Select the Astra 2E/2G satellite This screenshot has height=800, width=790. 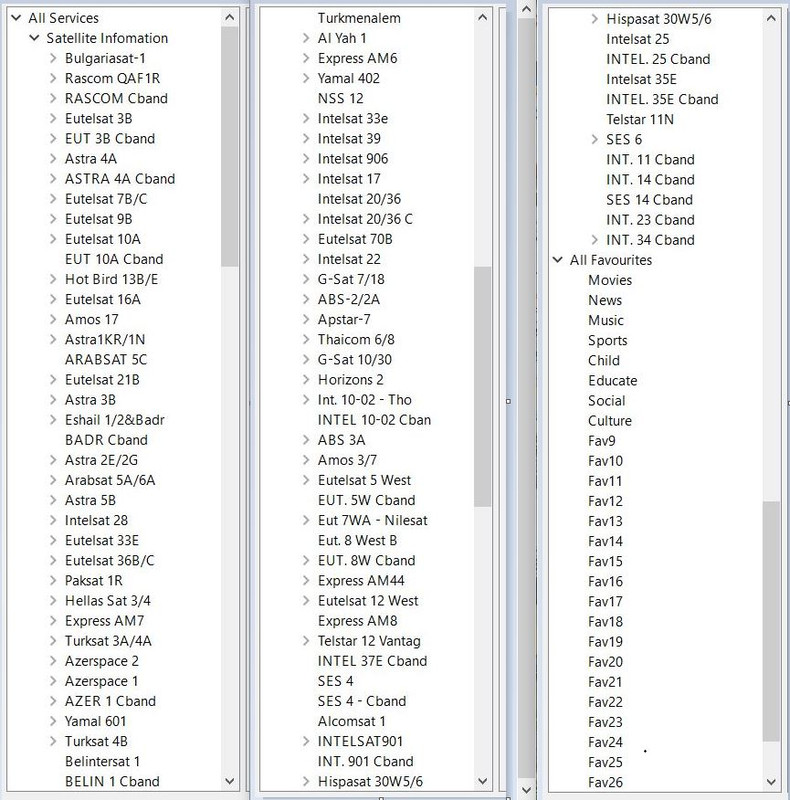[x=101, y=460]
